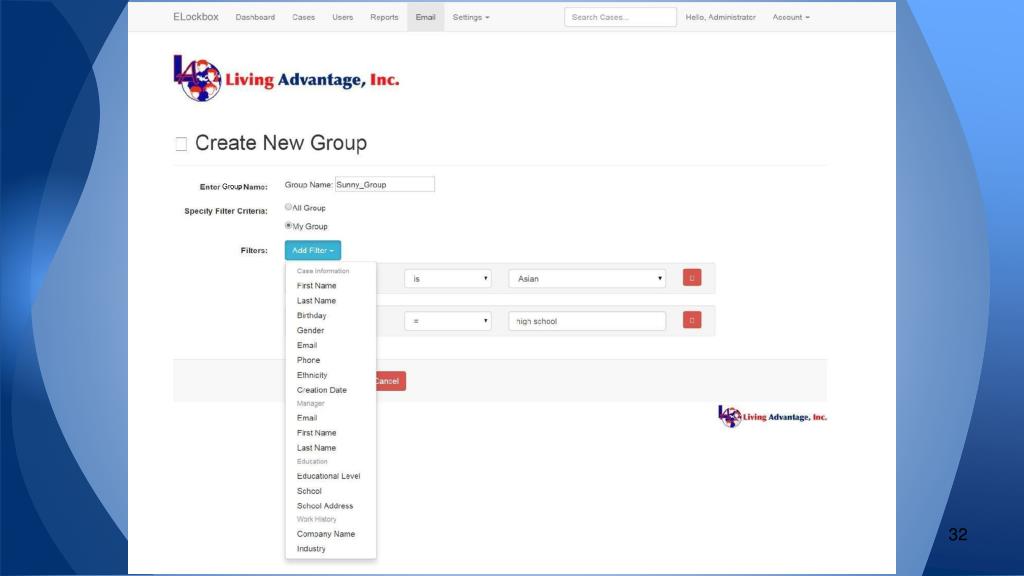Open the 'is' operator dropdown
Viewport: 1024px width, 576px height.
pos(447,278)
